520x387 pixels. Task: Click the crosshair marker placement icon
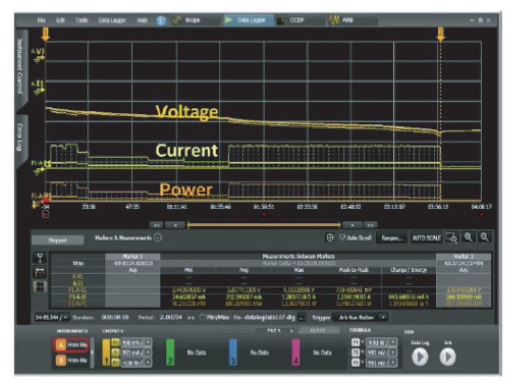click(x=330, y=238)
